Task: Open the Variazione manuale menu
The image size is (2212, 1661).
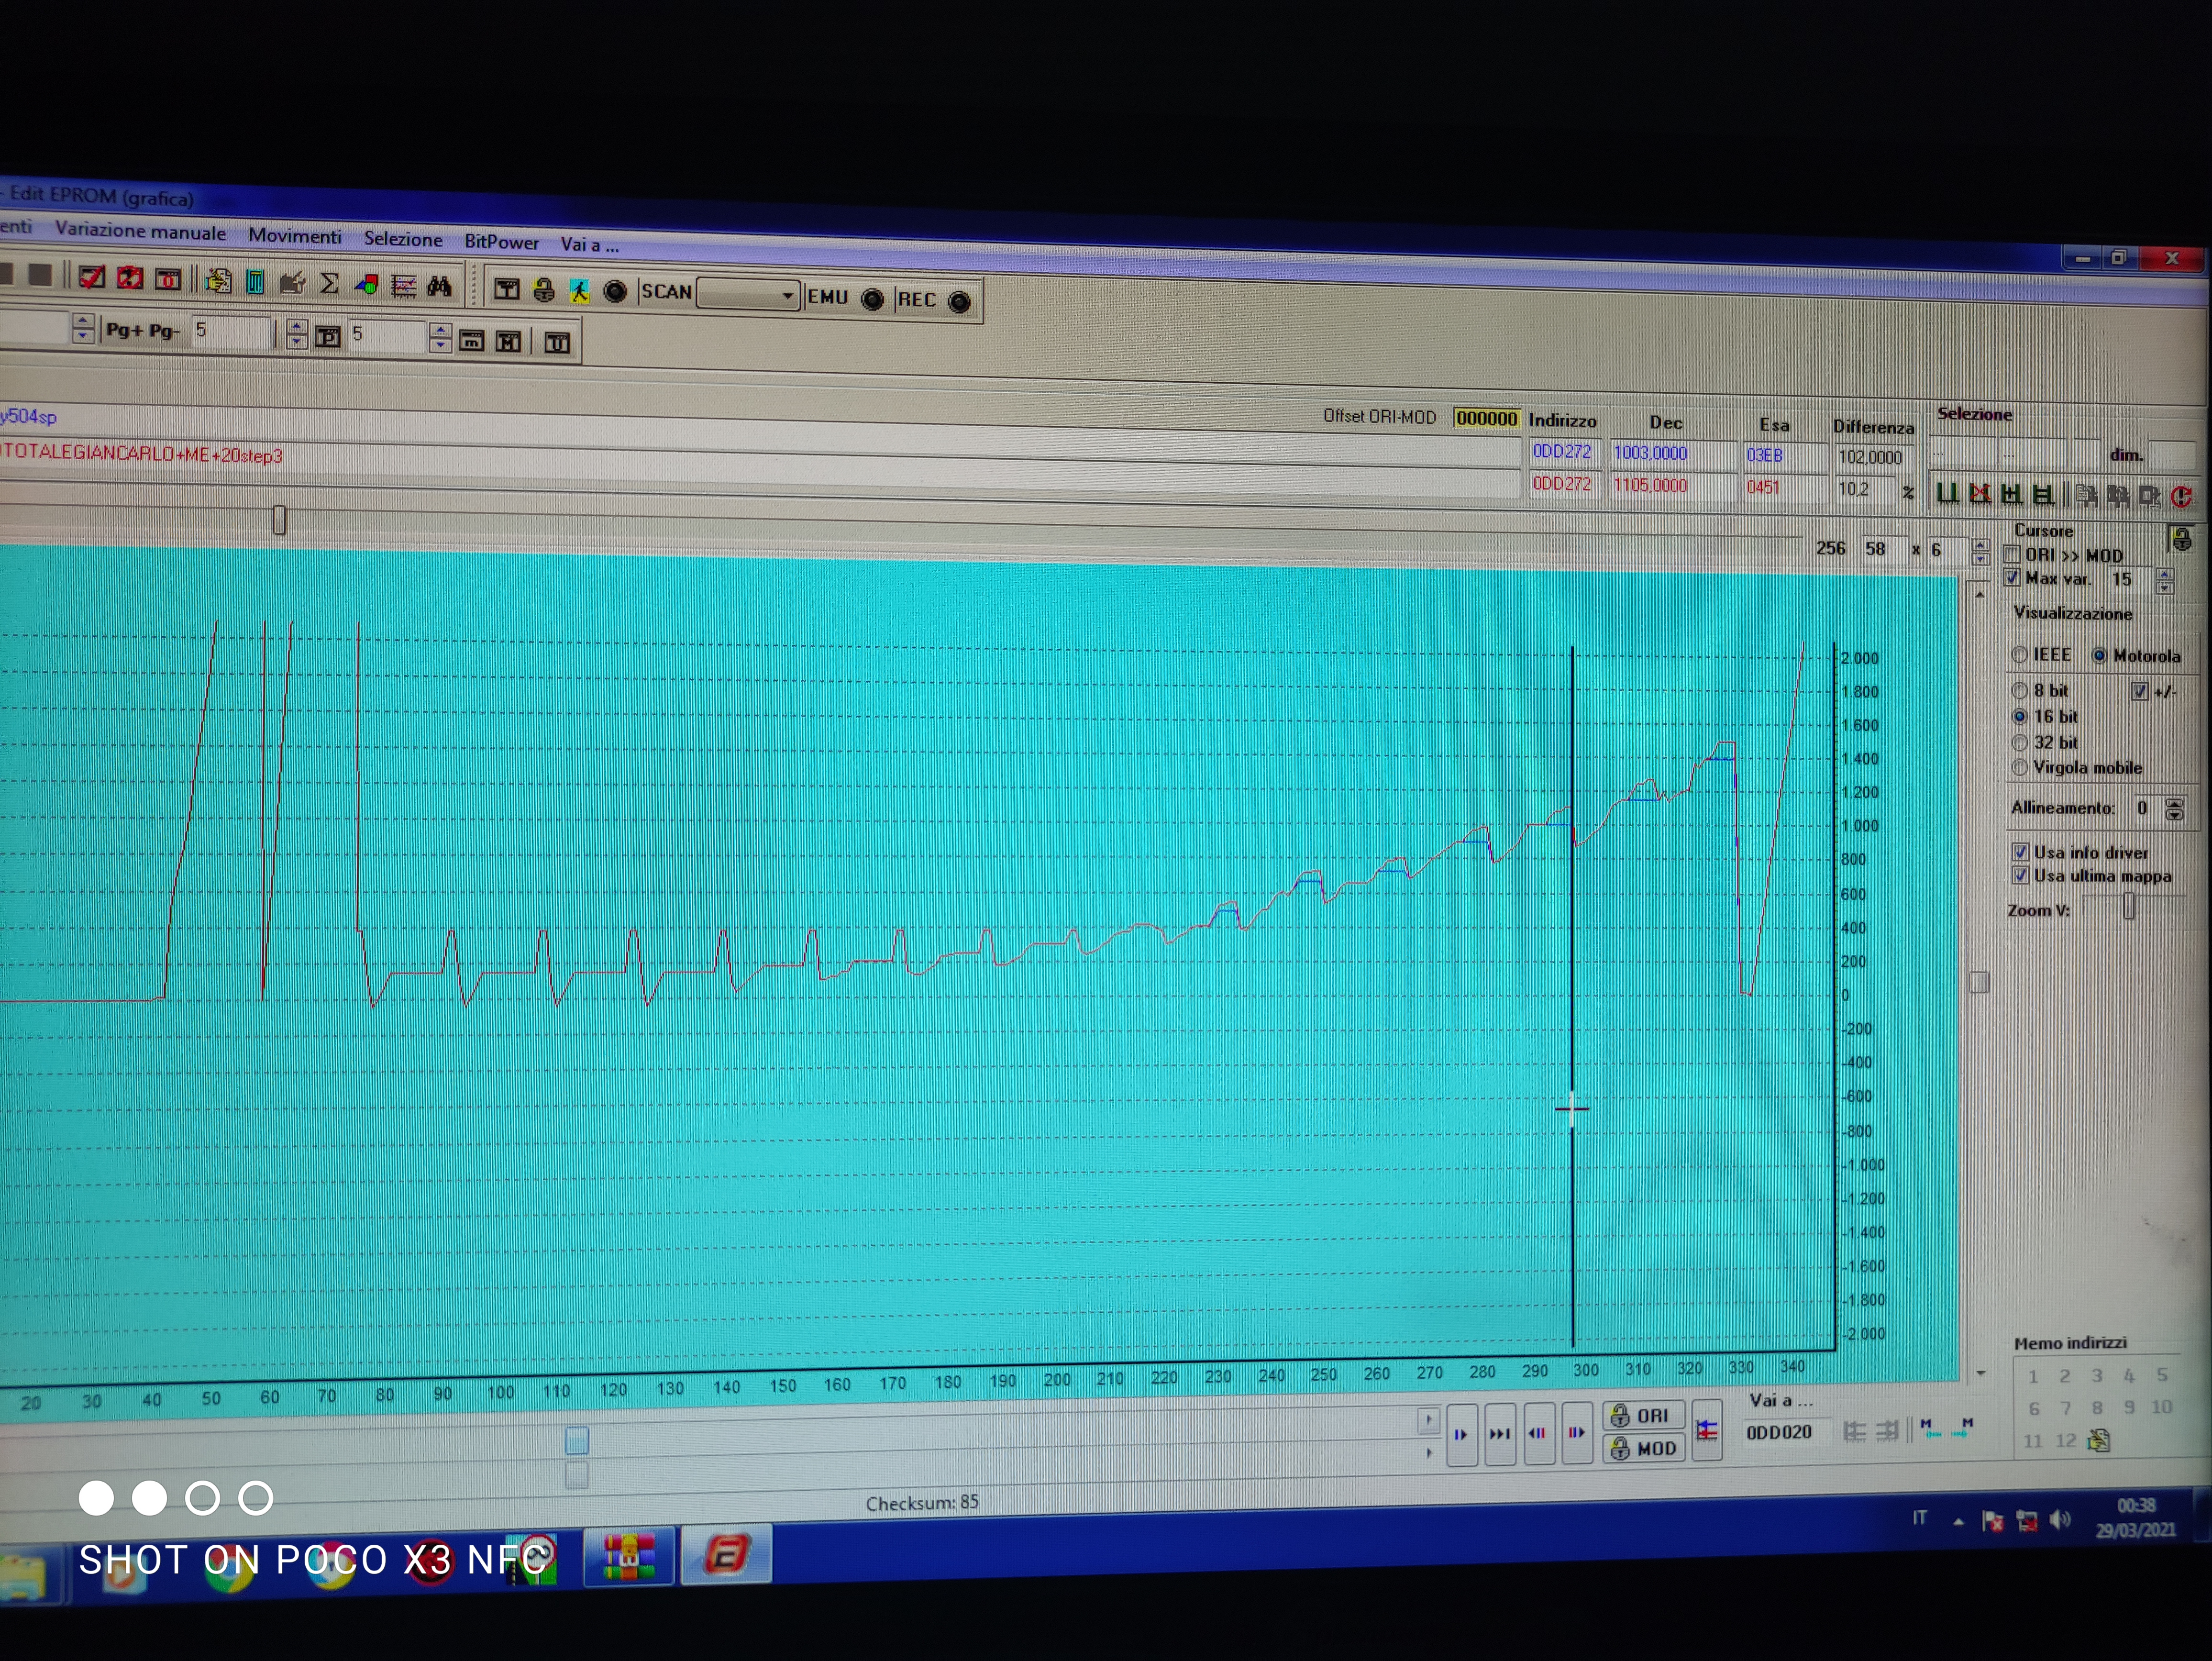Action: pos(140,231)
